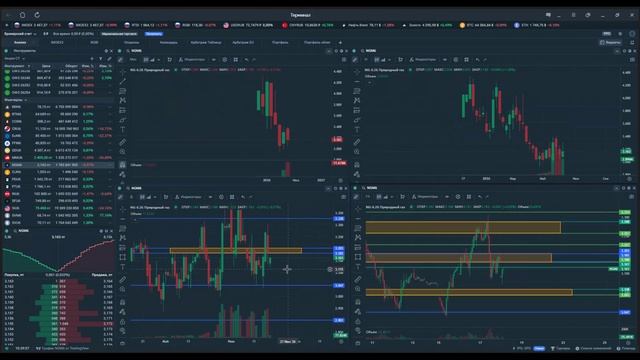Toggle link-group dot of instruments panel

[x=6, y=51]
